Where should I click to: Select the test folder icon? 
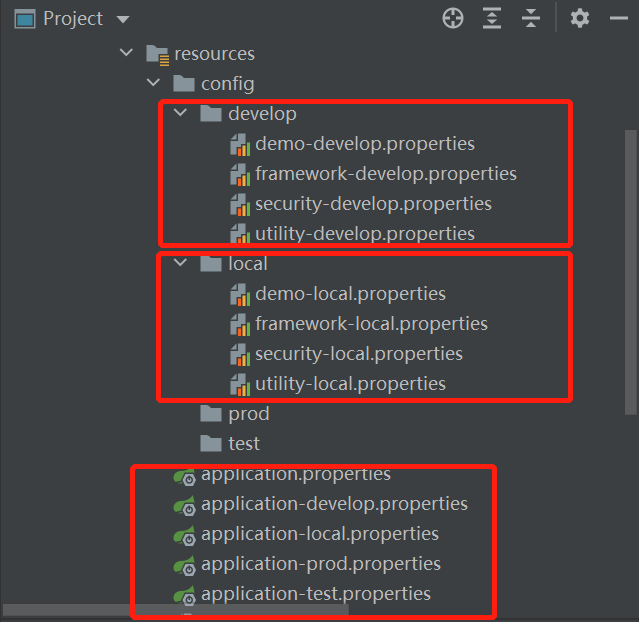click(x=211, y=443)
